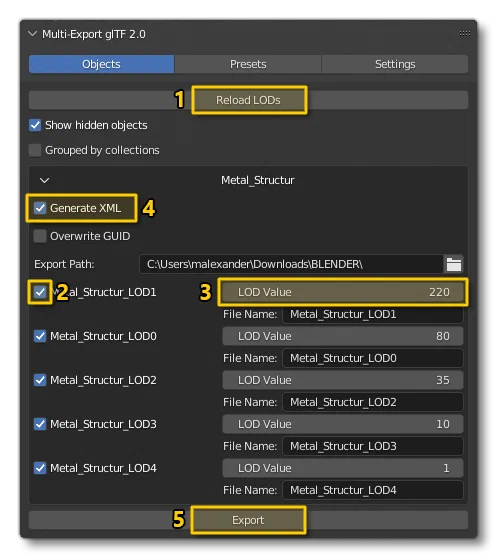
Task: Uncheck the Metal_Structur_LOD3 object checkbox
Action: coord(40,424)
